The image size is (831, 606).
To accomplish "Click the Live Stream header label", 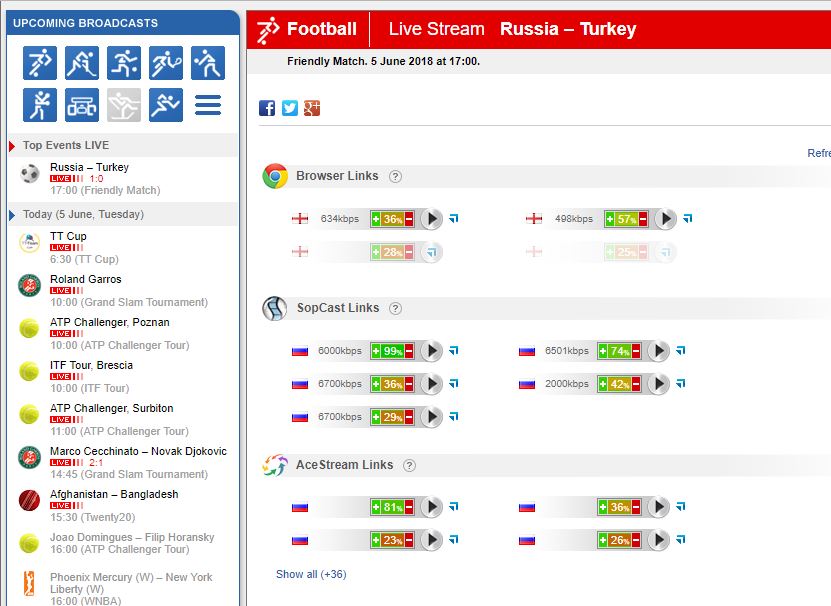I will [x=437, y=29].
